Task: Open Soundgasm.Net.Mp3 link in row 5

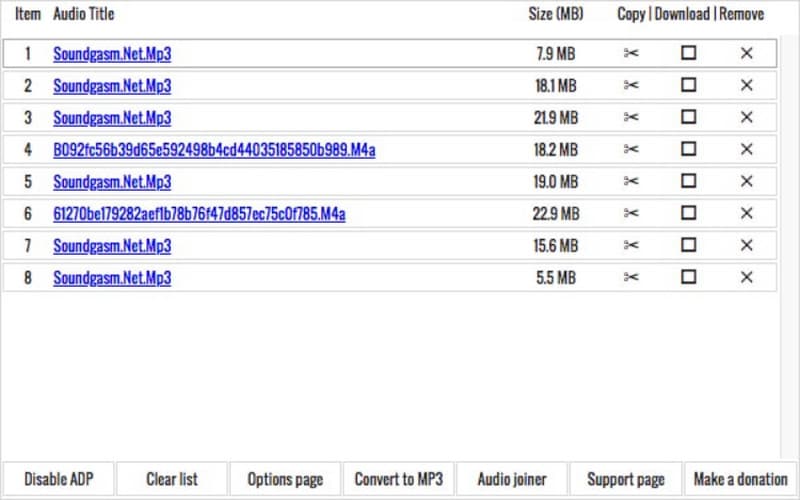Action: pyautogui.click(x=112, y=182)
